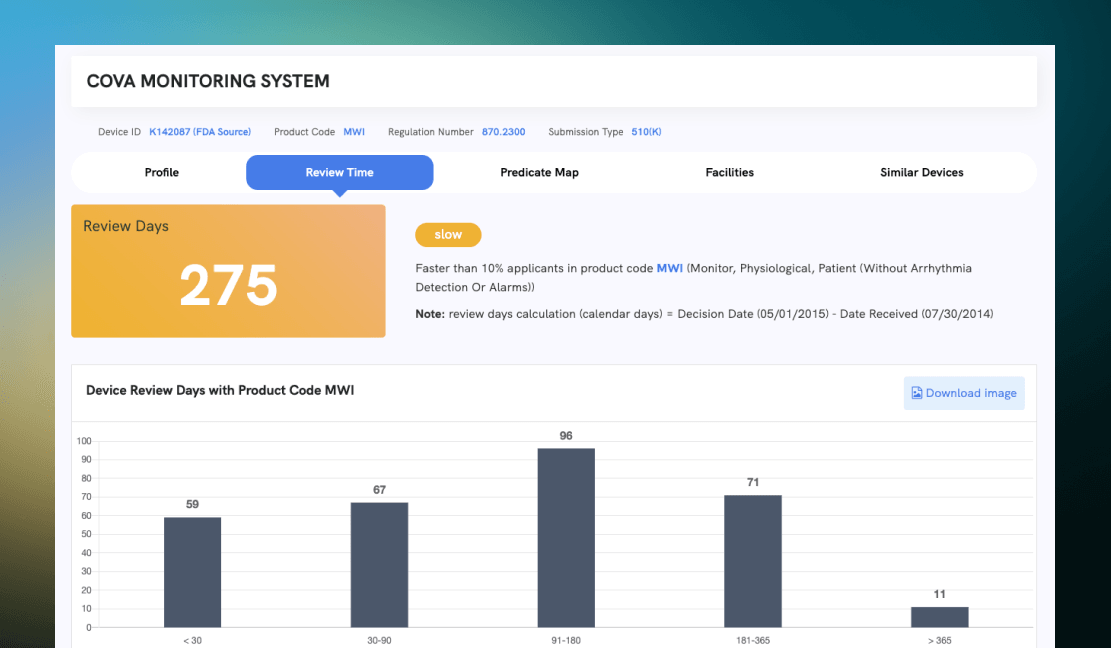Select the bar for under 30 days
The height and width of the screenshot is (648, 1111).
click(192, 572)
